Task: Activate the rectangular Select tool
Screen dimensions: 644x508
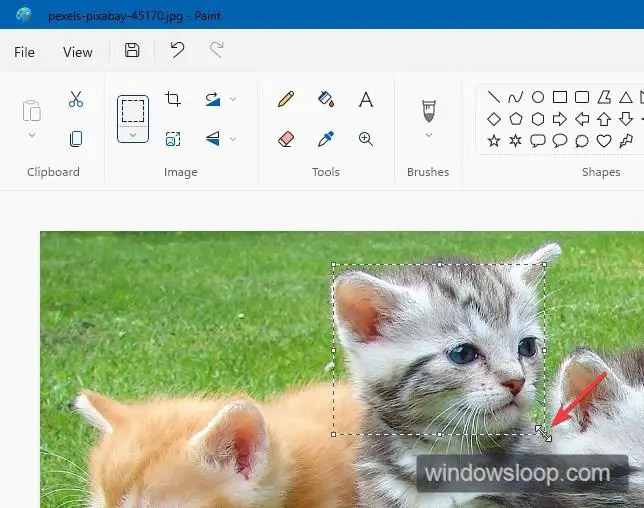Action: [133, 110]
